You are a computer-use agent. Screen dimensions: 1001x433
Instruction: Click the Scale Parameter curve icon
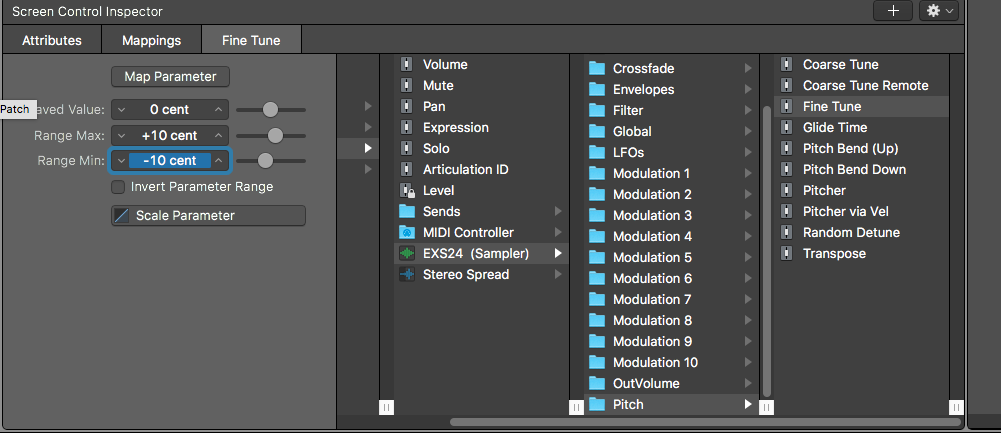coord(121,216)
